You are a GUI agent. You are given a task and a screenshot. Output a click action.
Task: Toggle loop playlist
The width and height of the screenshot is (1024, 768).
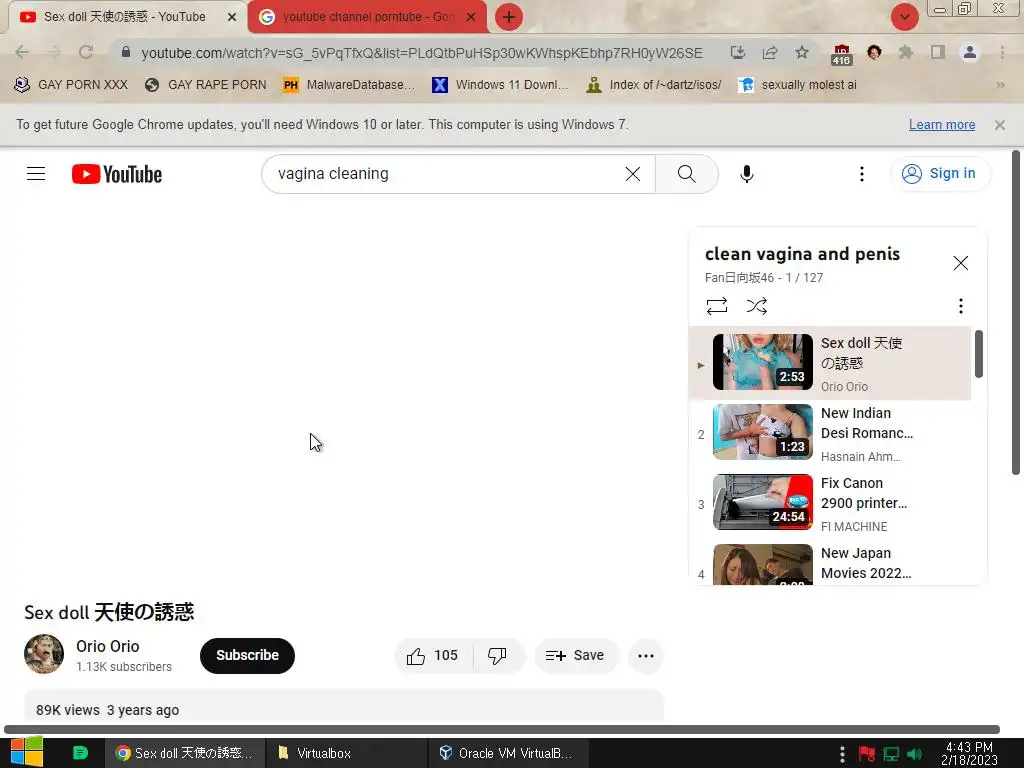click(x=716, y=306)
